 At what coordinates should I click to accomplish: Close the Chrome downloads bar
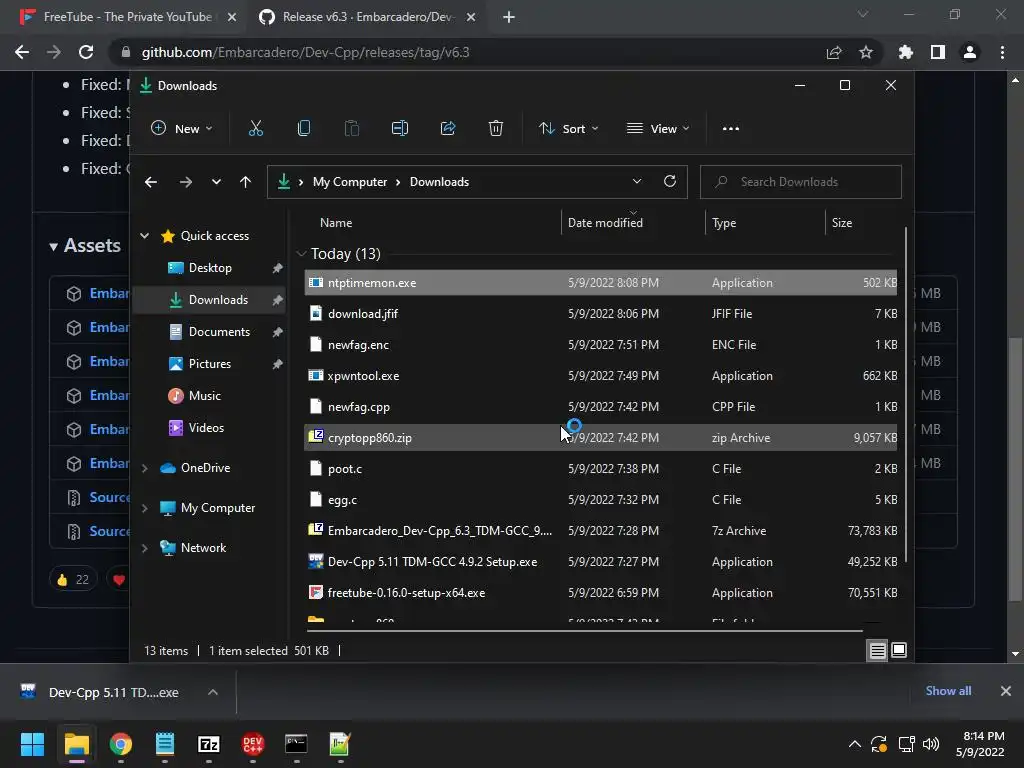tap(1006, 691)
